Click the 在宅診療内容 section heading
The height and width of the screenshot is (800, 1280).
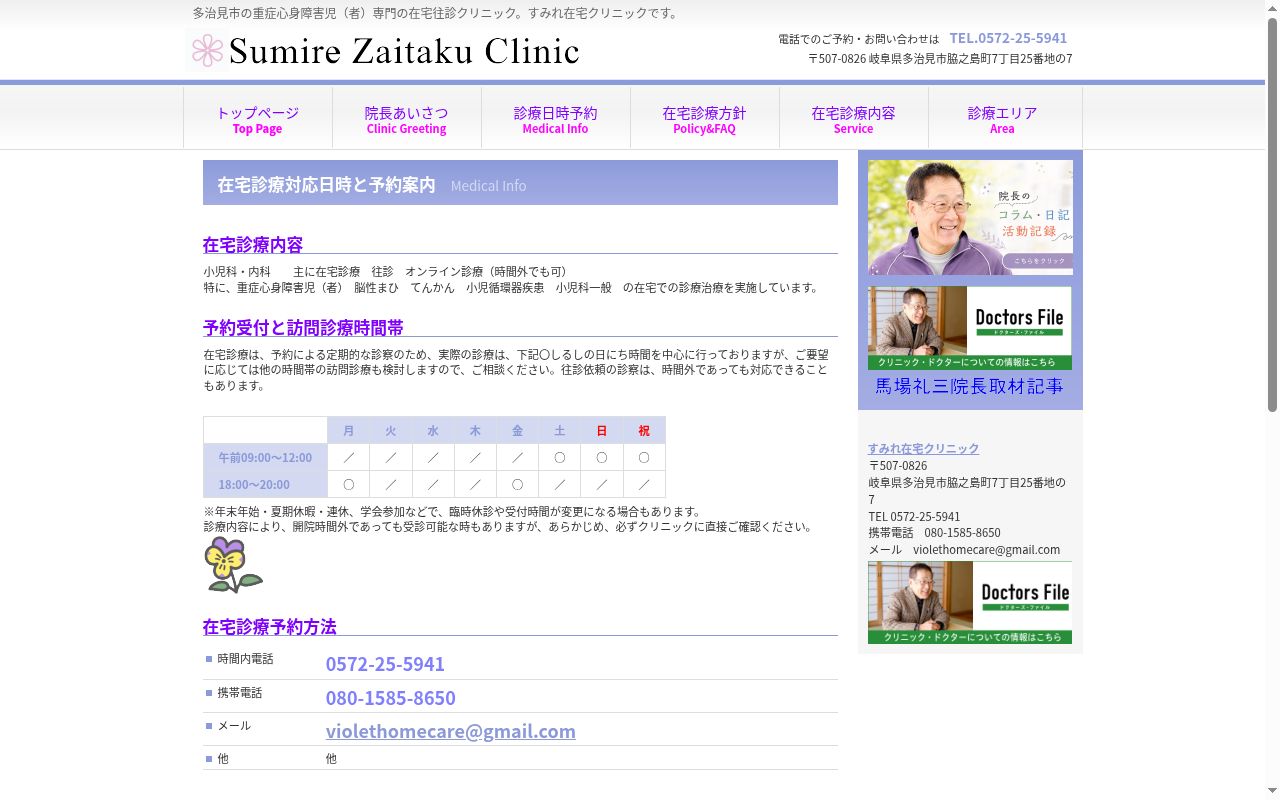click(253, 245)
